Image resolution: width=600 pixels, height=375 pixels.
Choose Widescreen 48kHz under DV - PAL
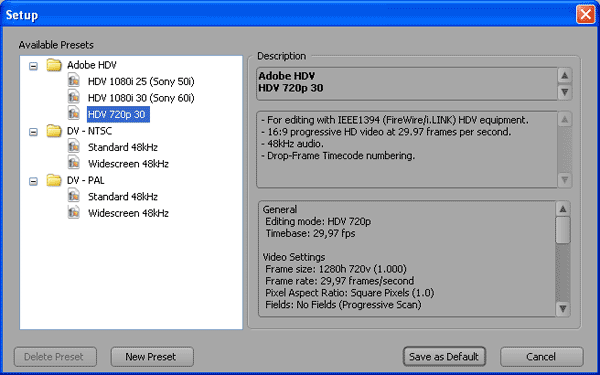(x=128, y=213)
